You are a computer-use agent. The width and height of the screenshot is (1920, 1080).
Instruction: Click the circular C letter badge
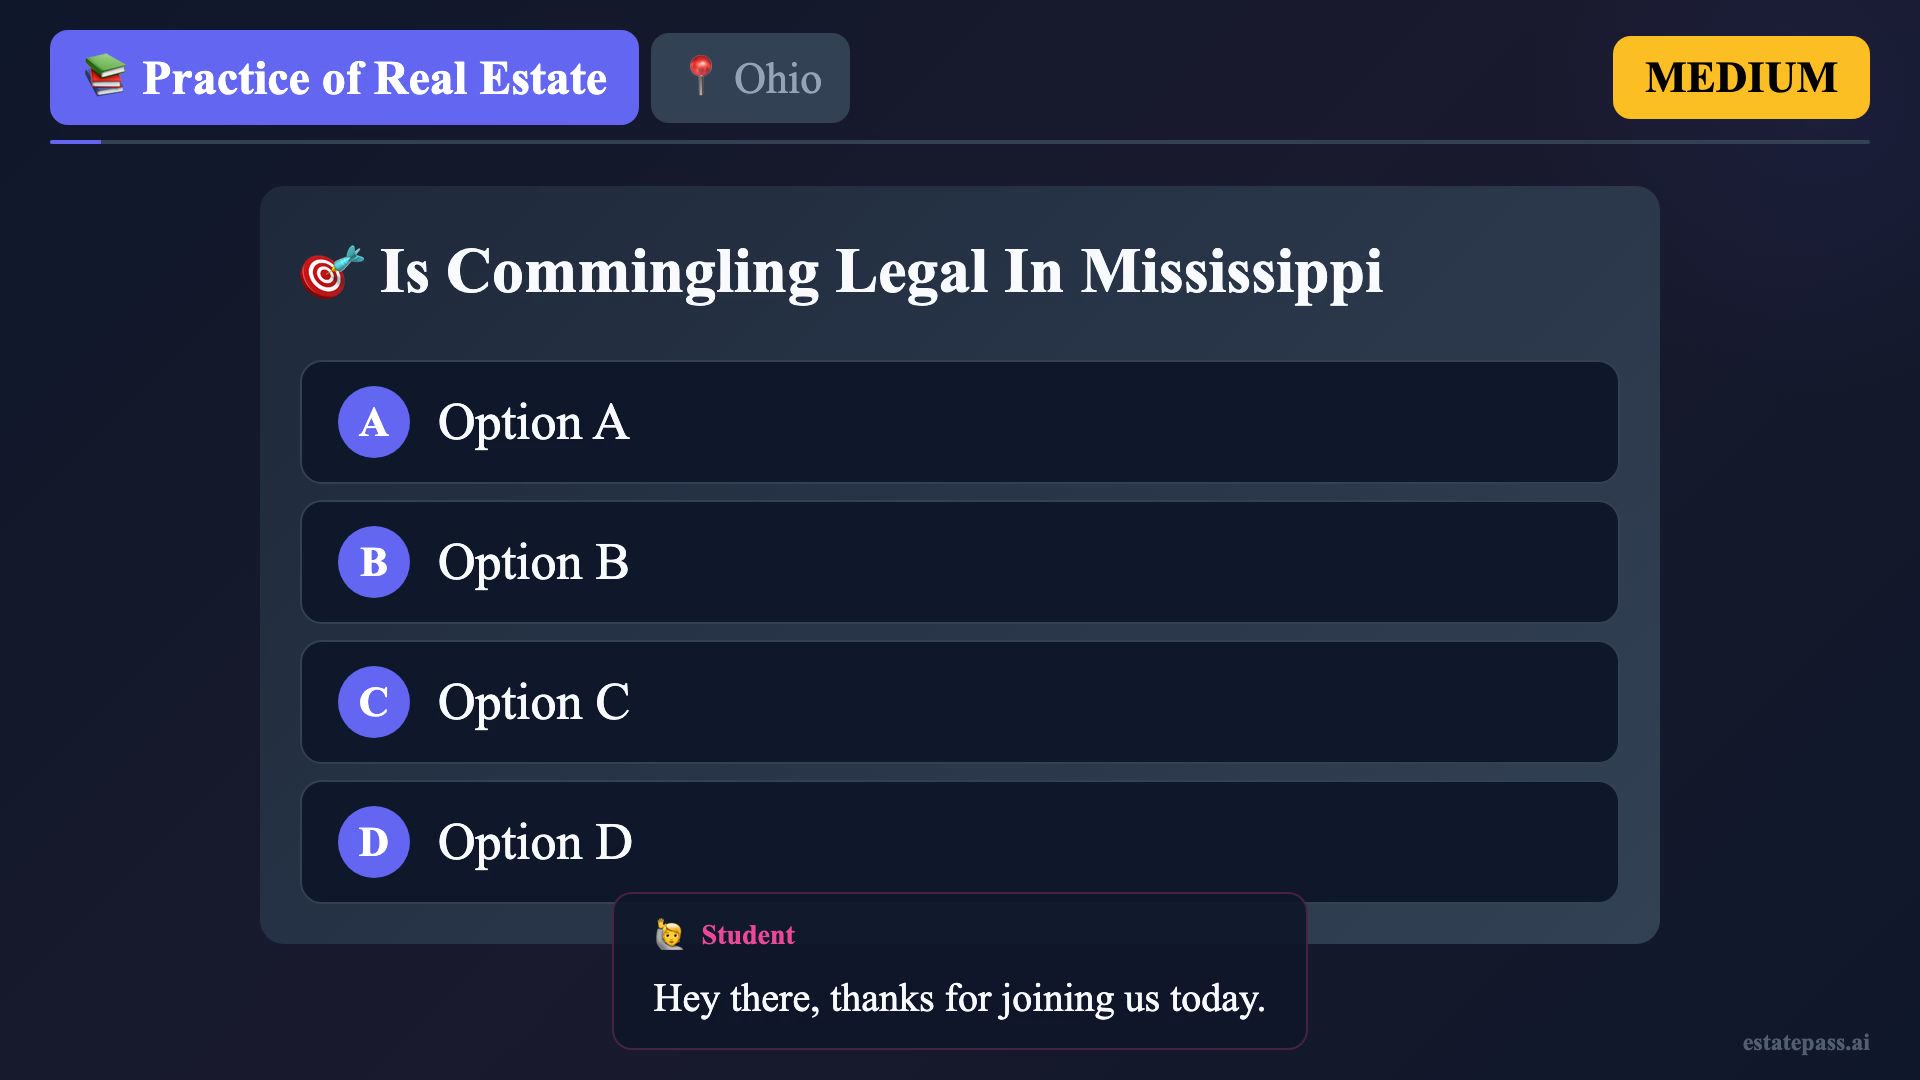coord(373,702)
